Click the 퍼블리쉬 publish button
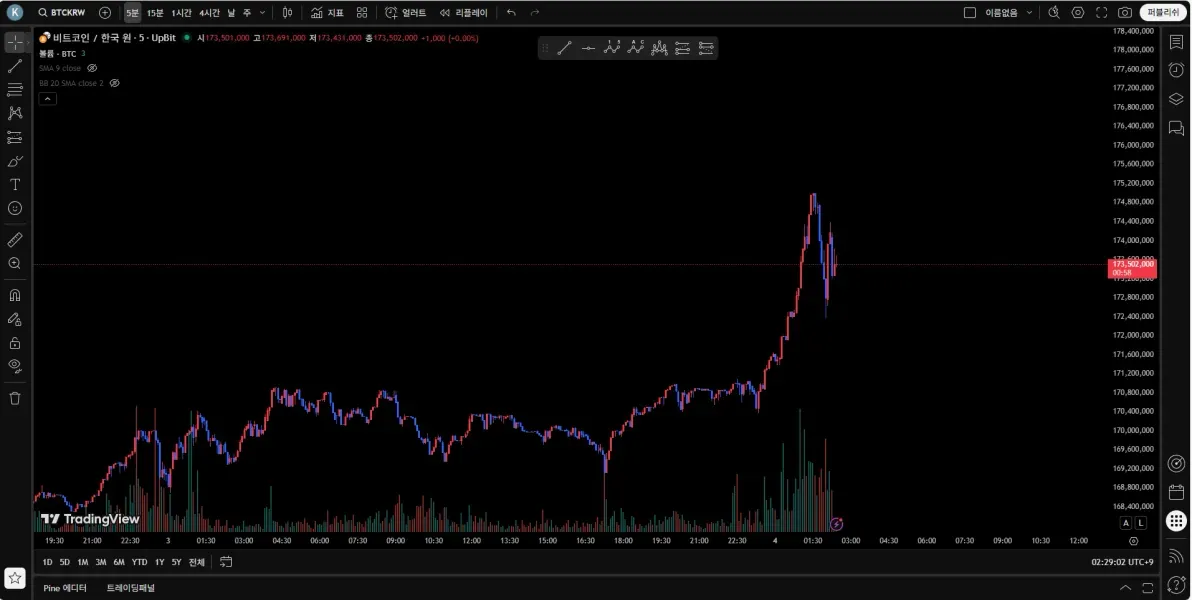The height and width of the screenshot is (600, 1192). 1163,13
